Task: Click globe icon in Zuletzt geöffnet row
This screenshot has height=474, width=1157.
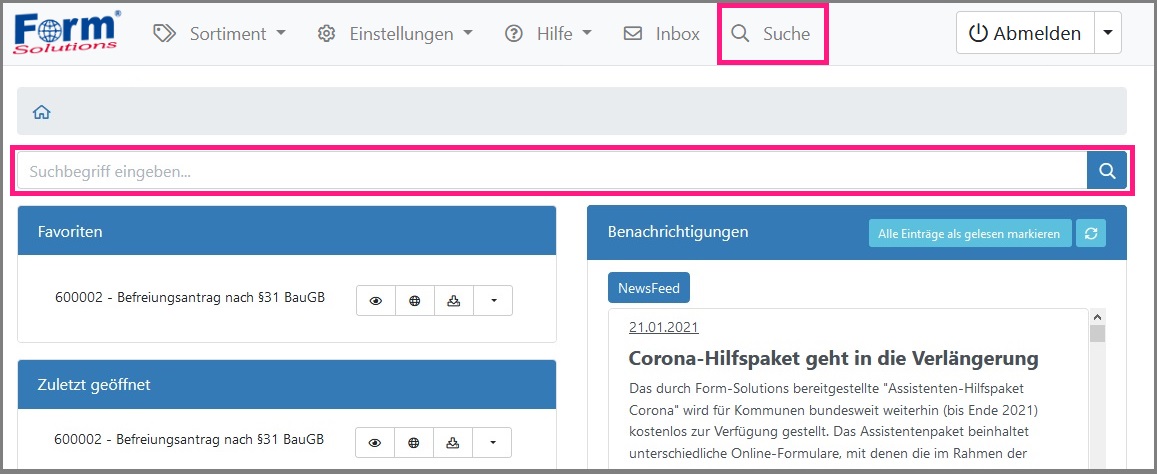Action: [x=414, y=441]
